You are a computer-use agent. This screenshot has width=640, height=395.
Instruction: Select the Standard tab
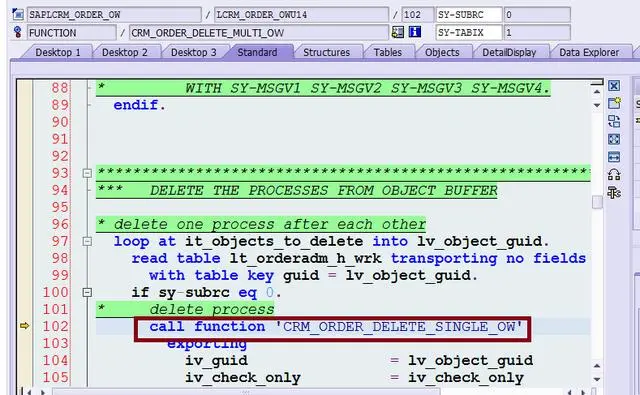tap(257, 52)
